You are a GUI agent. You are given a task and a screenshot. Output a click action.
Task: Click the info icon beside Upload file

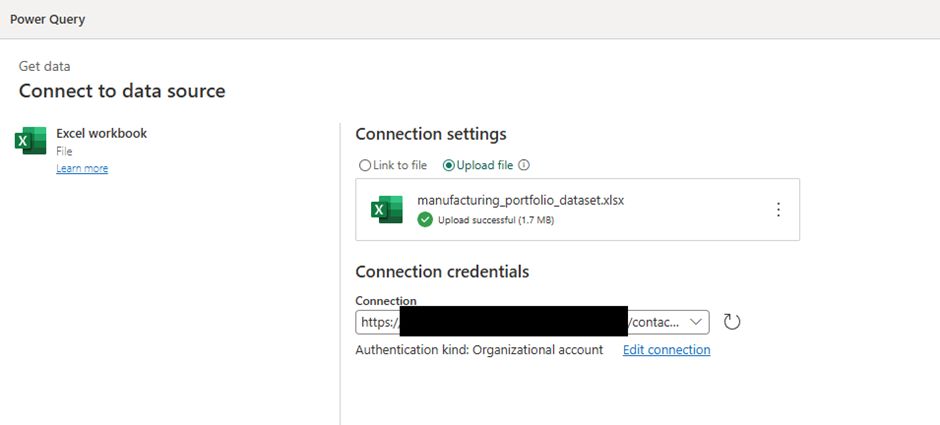click(x=524, y=166)
